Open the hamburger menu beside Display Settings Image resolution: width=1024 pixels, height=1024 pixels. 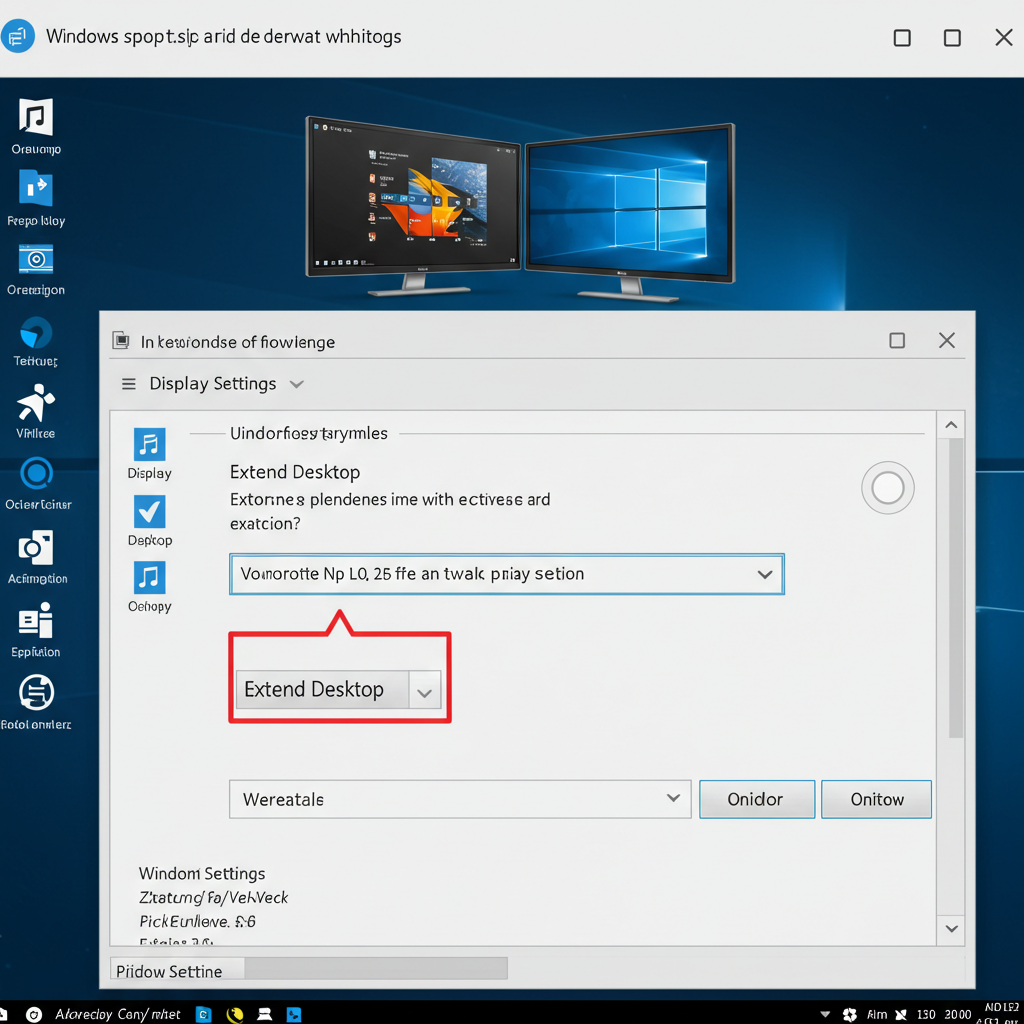click(x=129, y=384)
